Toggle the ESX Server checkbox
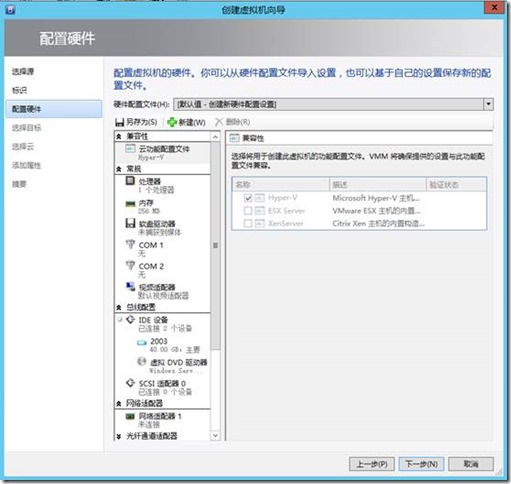511x484 pixels. (248, 210)
